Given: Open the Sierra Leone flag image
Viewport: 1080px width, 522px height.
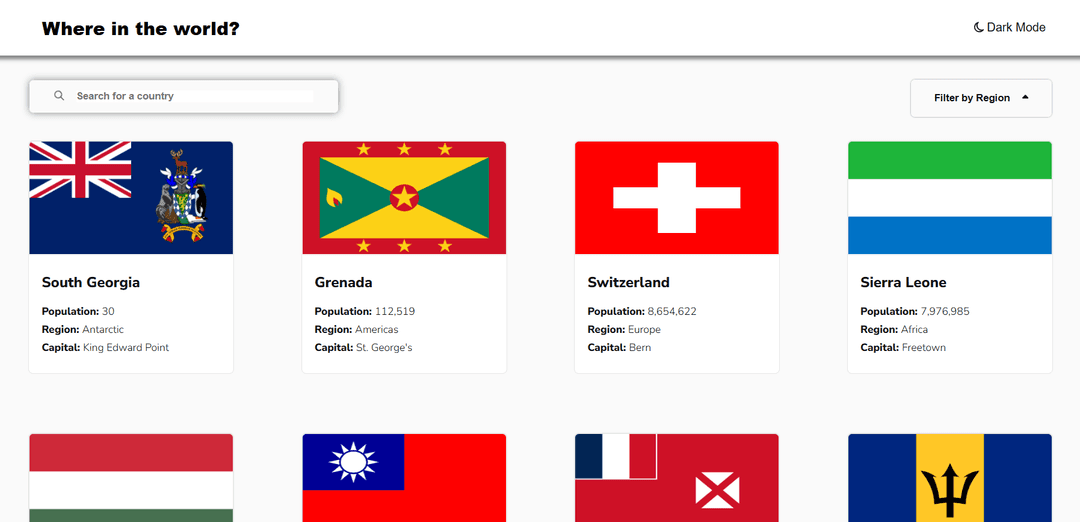Looking at the screenshot, I should tap(950, 198).
